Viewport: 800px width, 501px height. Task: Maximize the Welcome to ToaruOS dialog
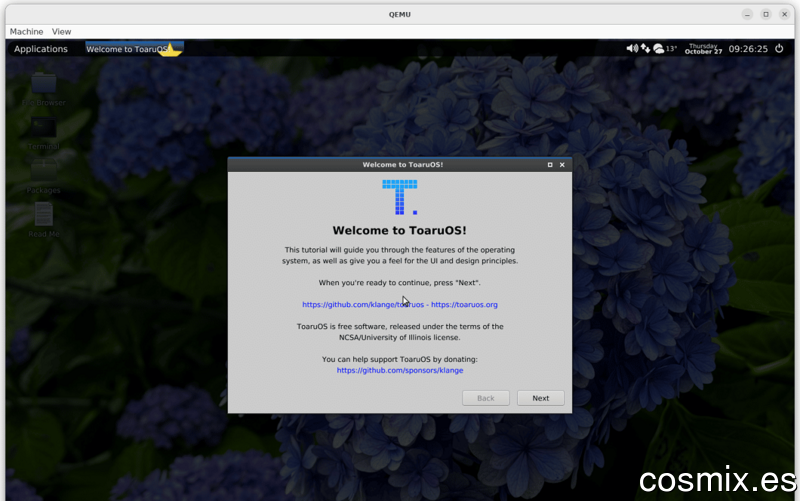[x=550, y=165]
